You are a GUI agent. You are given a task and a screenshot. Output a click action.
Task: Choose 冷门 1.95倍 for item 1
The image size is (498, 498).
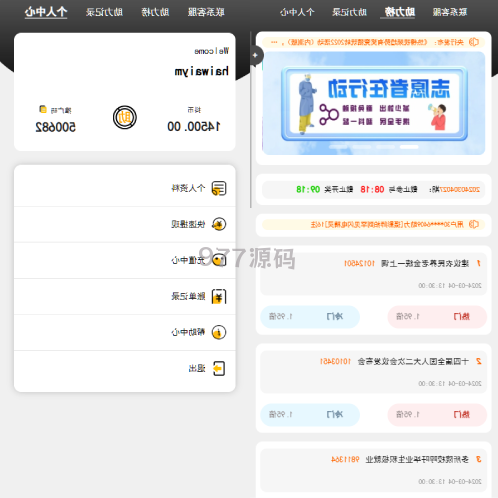click(310, 317)
